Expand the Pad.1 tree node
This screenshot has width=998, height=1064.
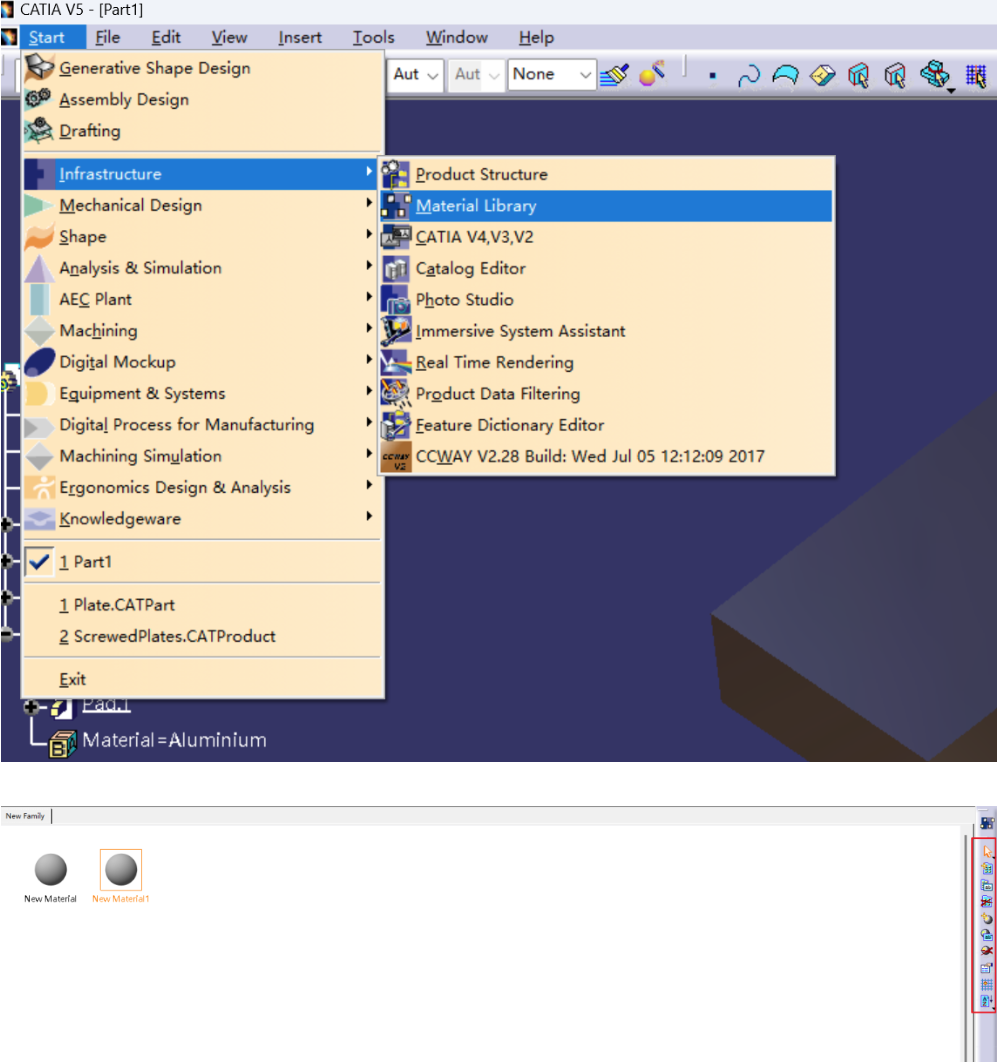[x=31, y=708]
